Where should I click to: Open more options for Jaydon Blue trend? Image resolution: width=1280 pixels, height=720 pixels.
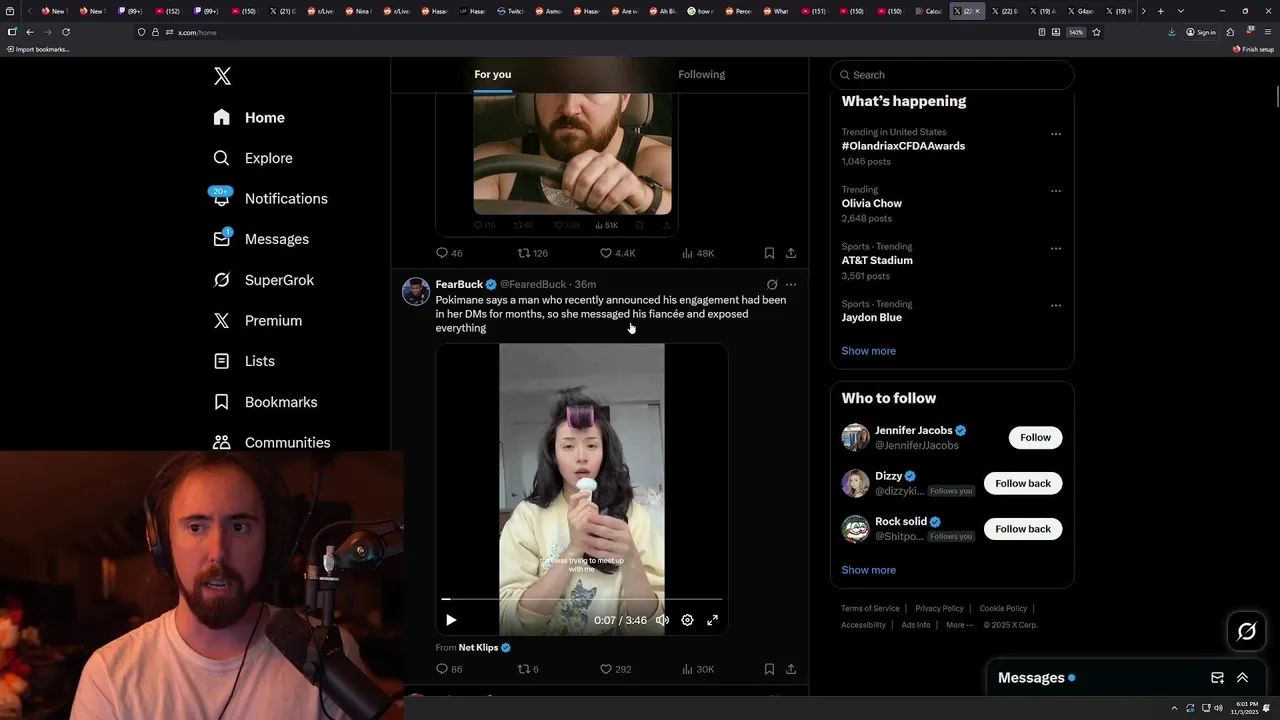point(1055,306)
